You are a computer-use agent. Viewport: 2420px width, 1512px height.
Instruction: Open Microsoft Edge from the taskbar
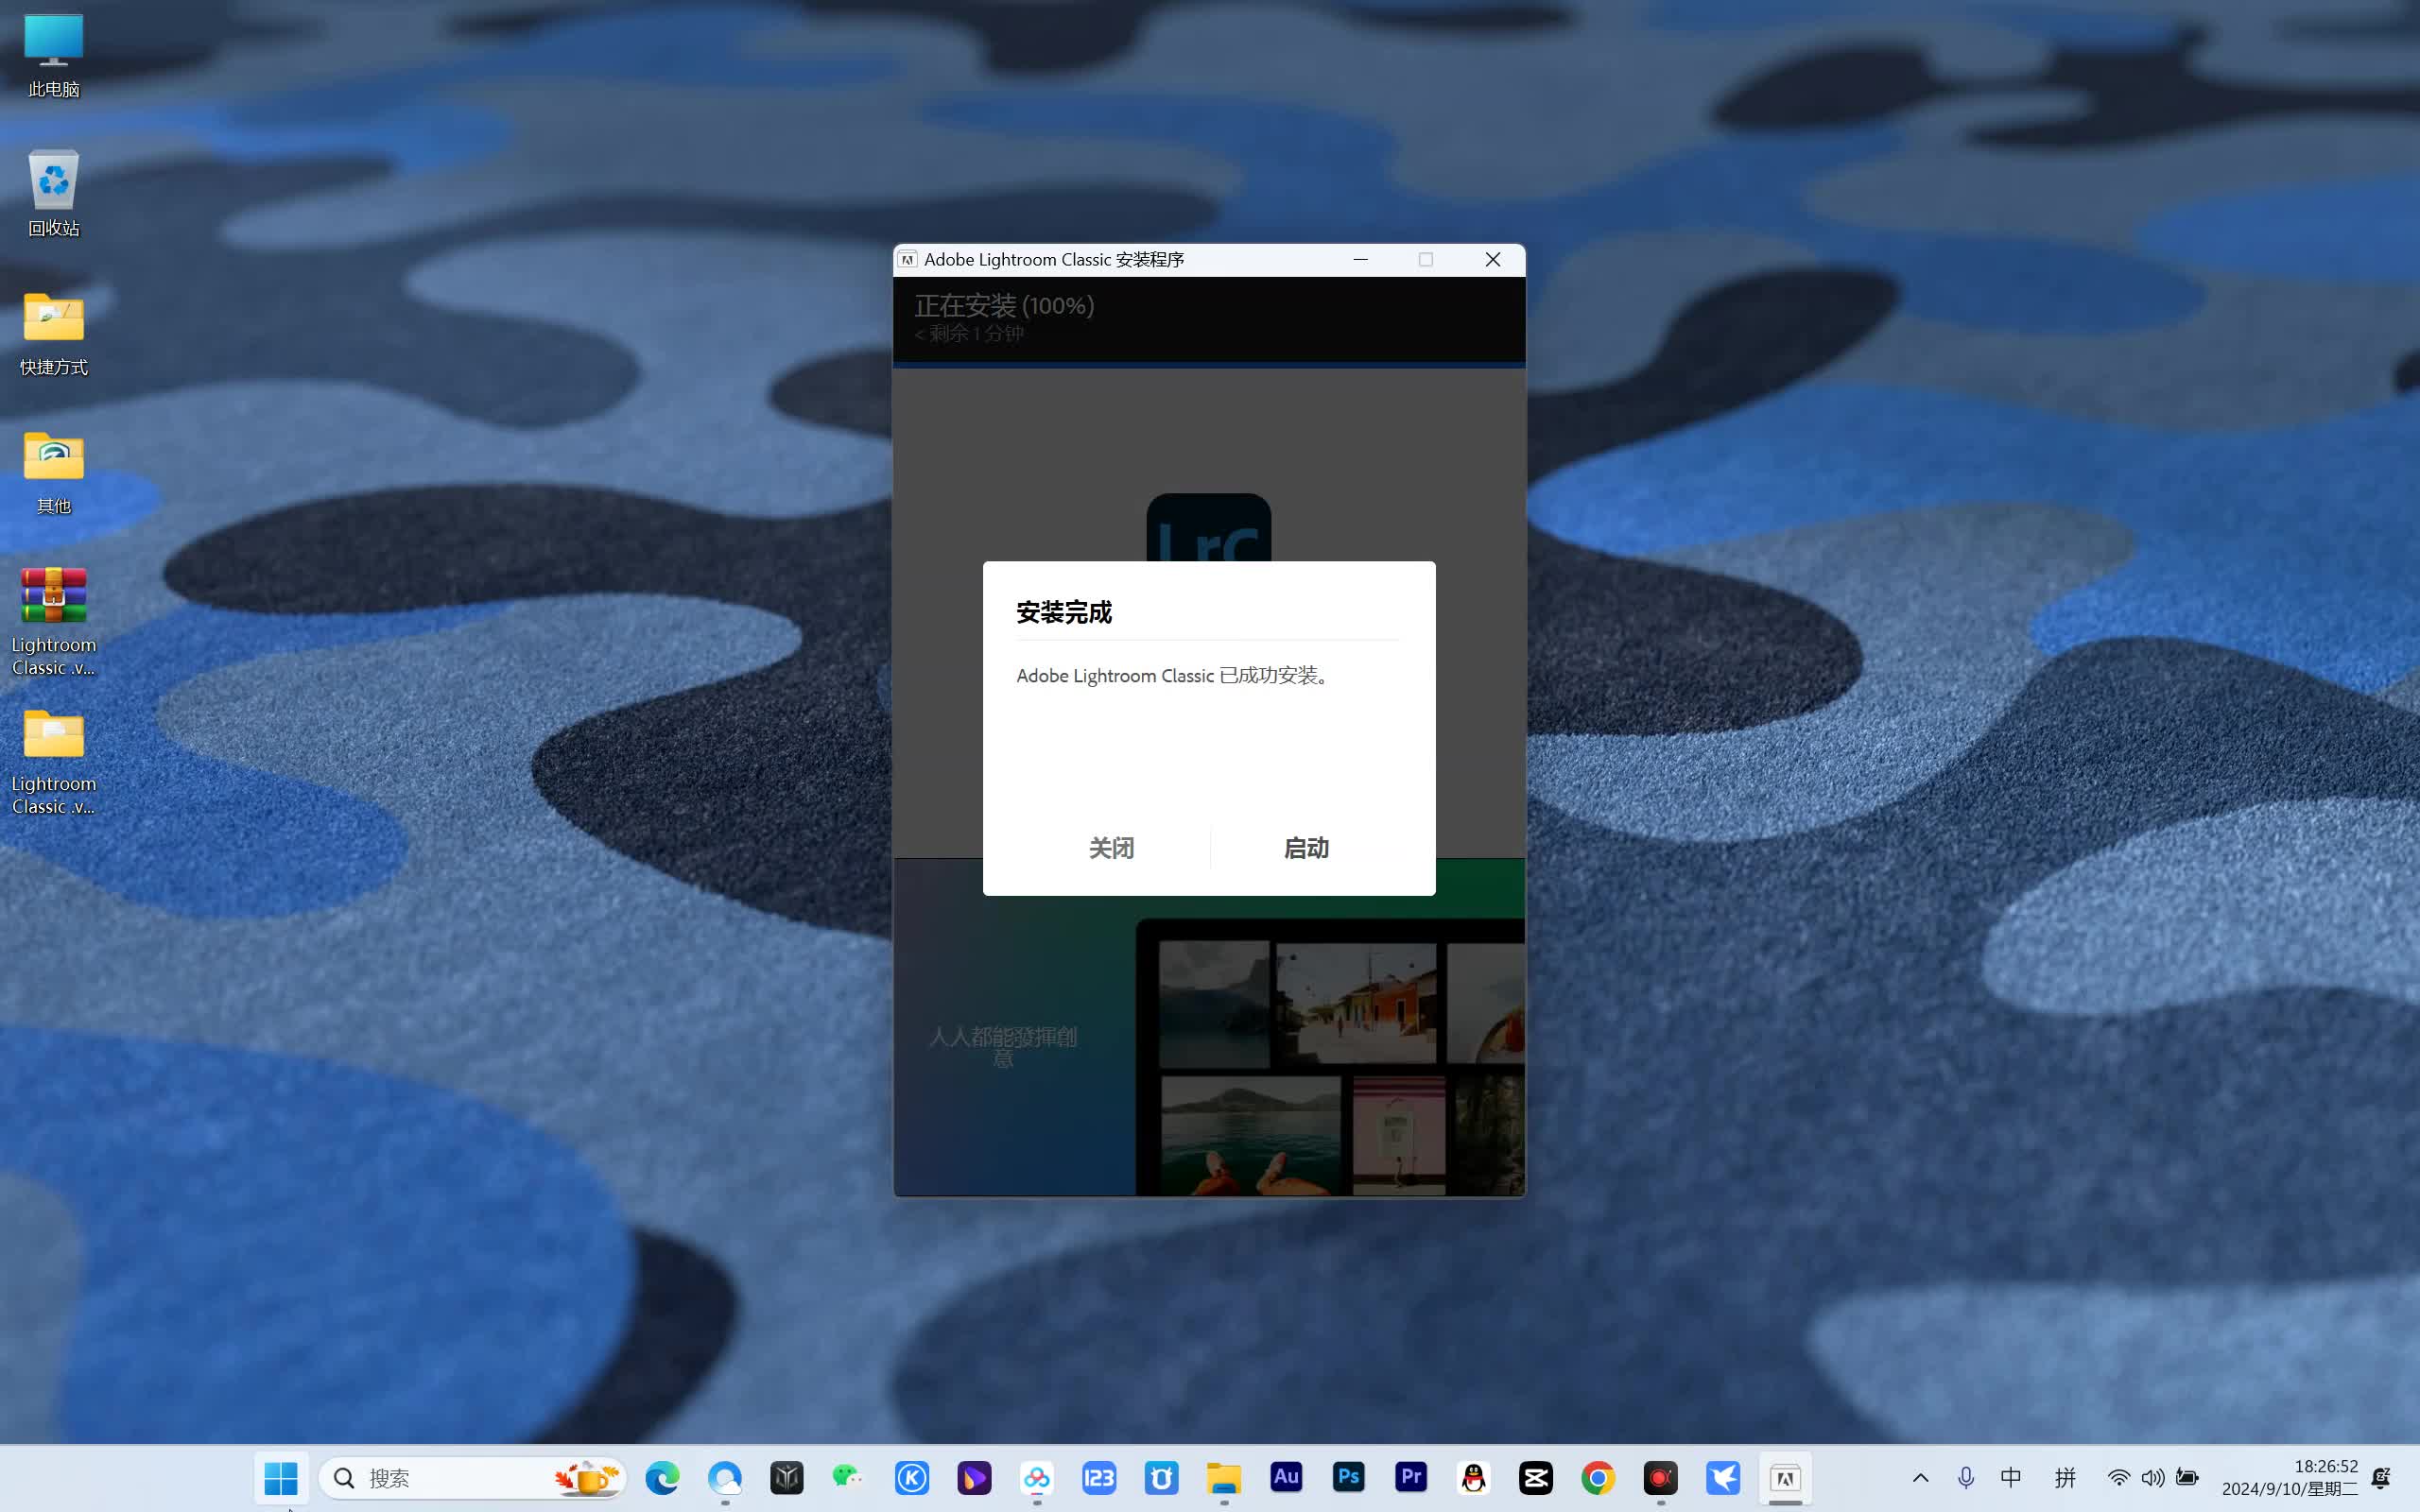pos(662,1477)
